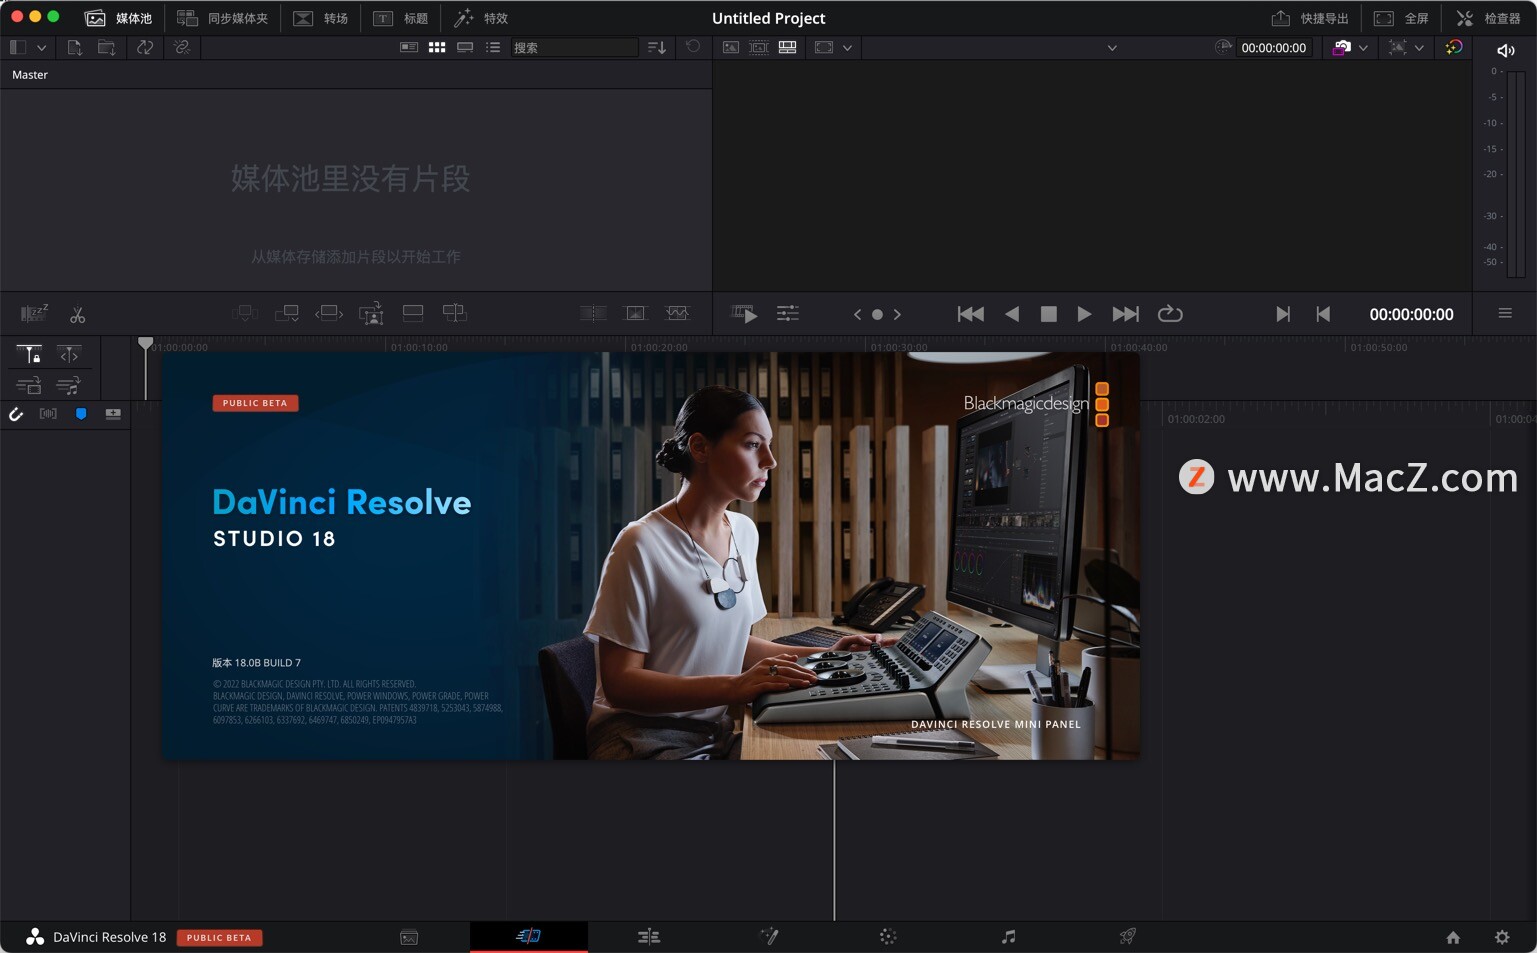
Task: Select source clip viewer mode
Action: click(731, 47)
